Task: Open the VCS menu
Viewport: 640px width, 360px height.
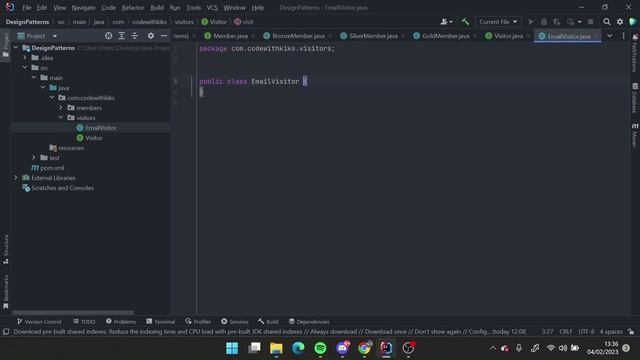Action: coord(212,8)
